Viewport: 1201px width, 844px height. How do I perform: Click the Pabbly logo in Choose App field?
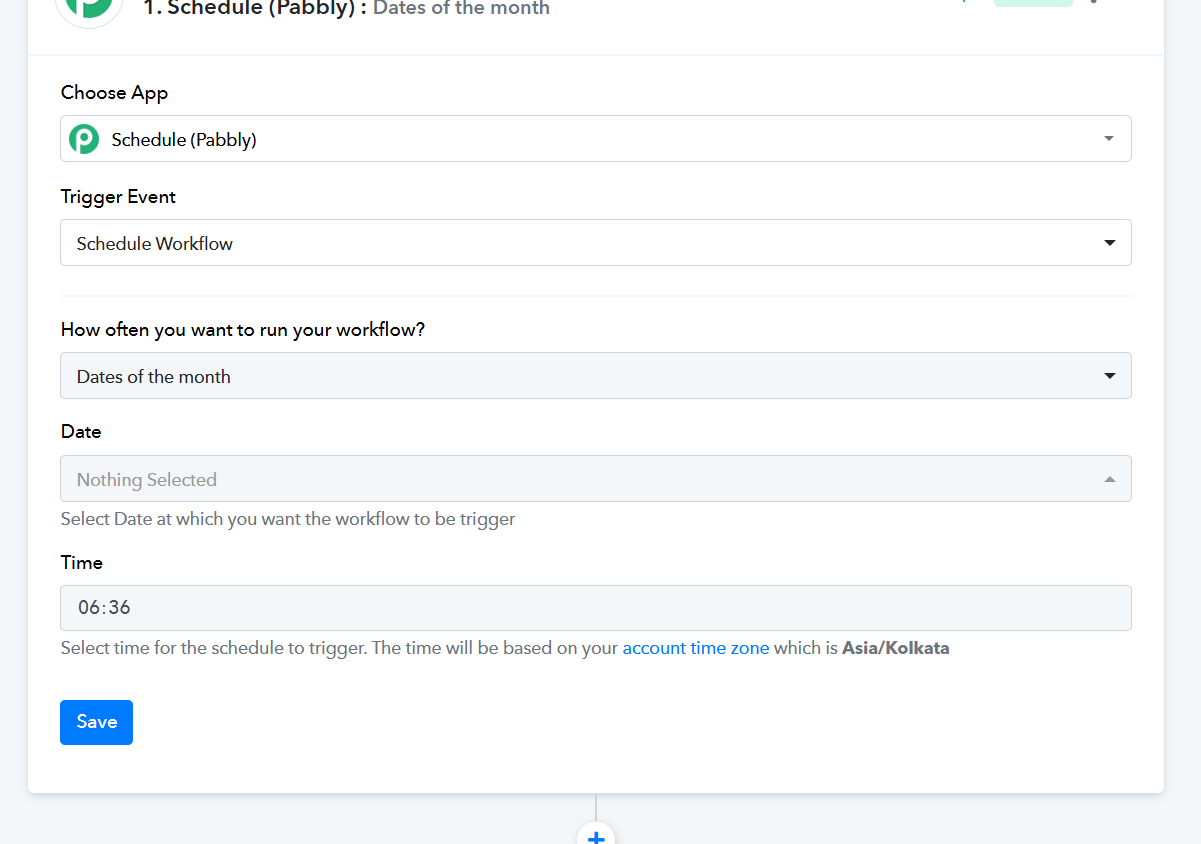point(84,139)
